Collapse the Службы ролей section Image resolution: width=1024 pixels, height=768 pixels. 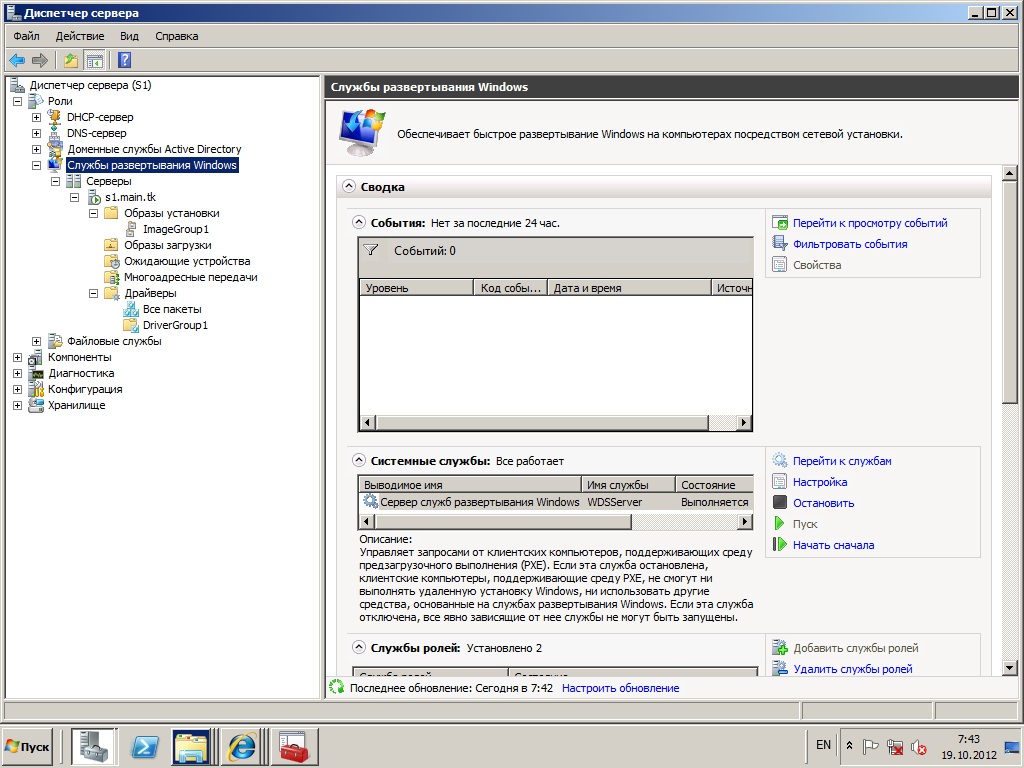point(359,647)
